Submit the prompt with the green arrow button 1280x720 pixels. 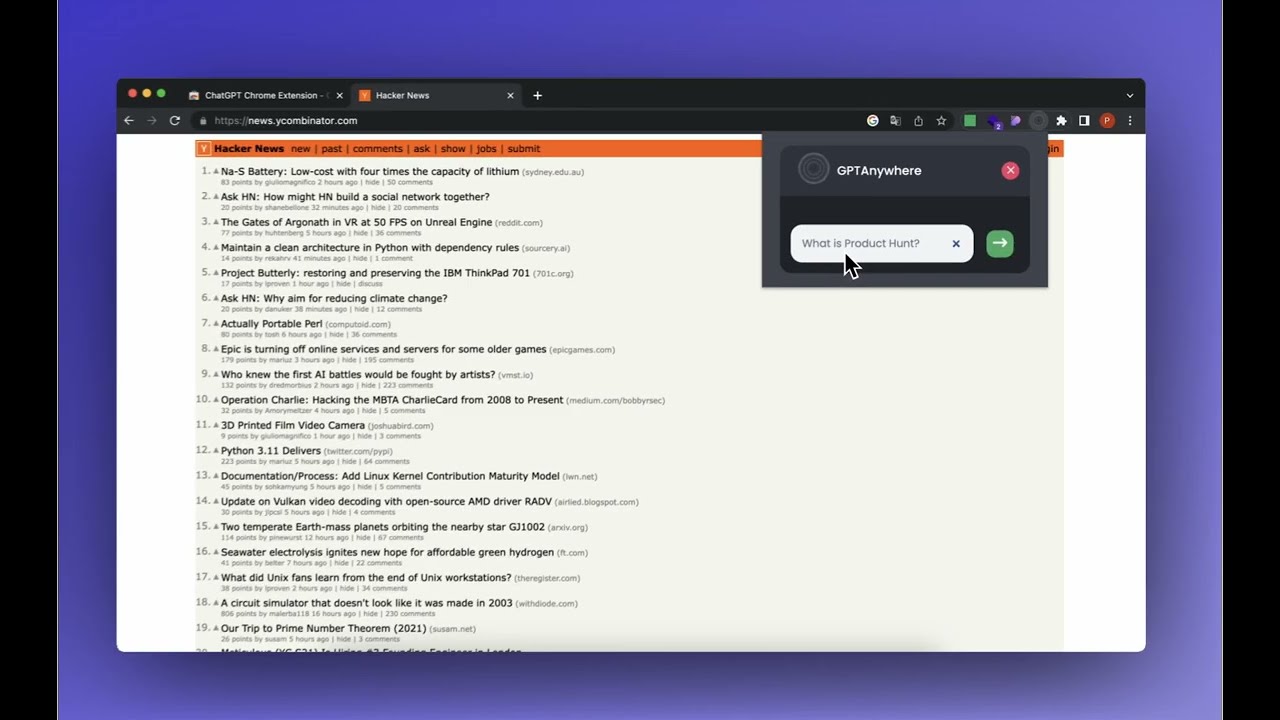point(999,243)
